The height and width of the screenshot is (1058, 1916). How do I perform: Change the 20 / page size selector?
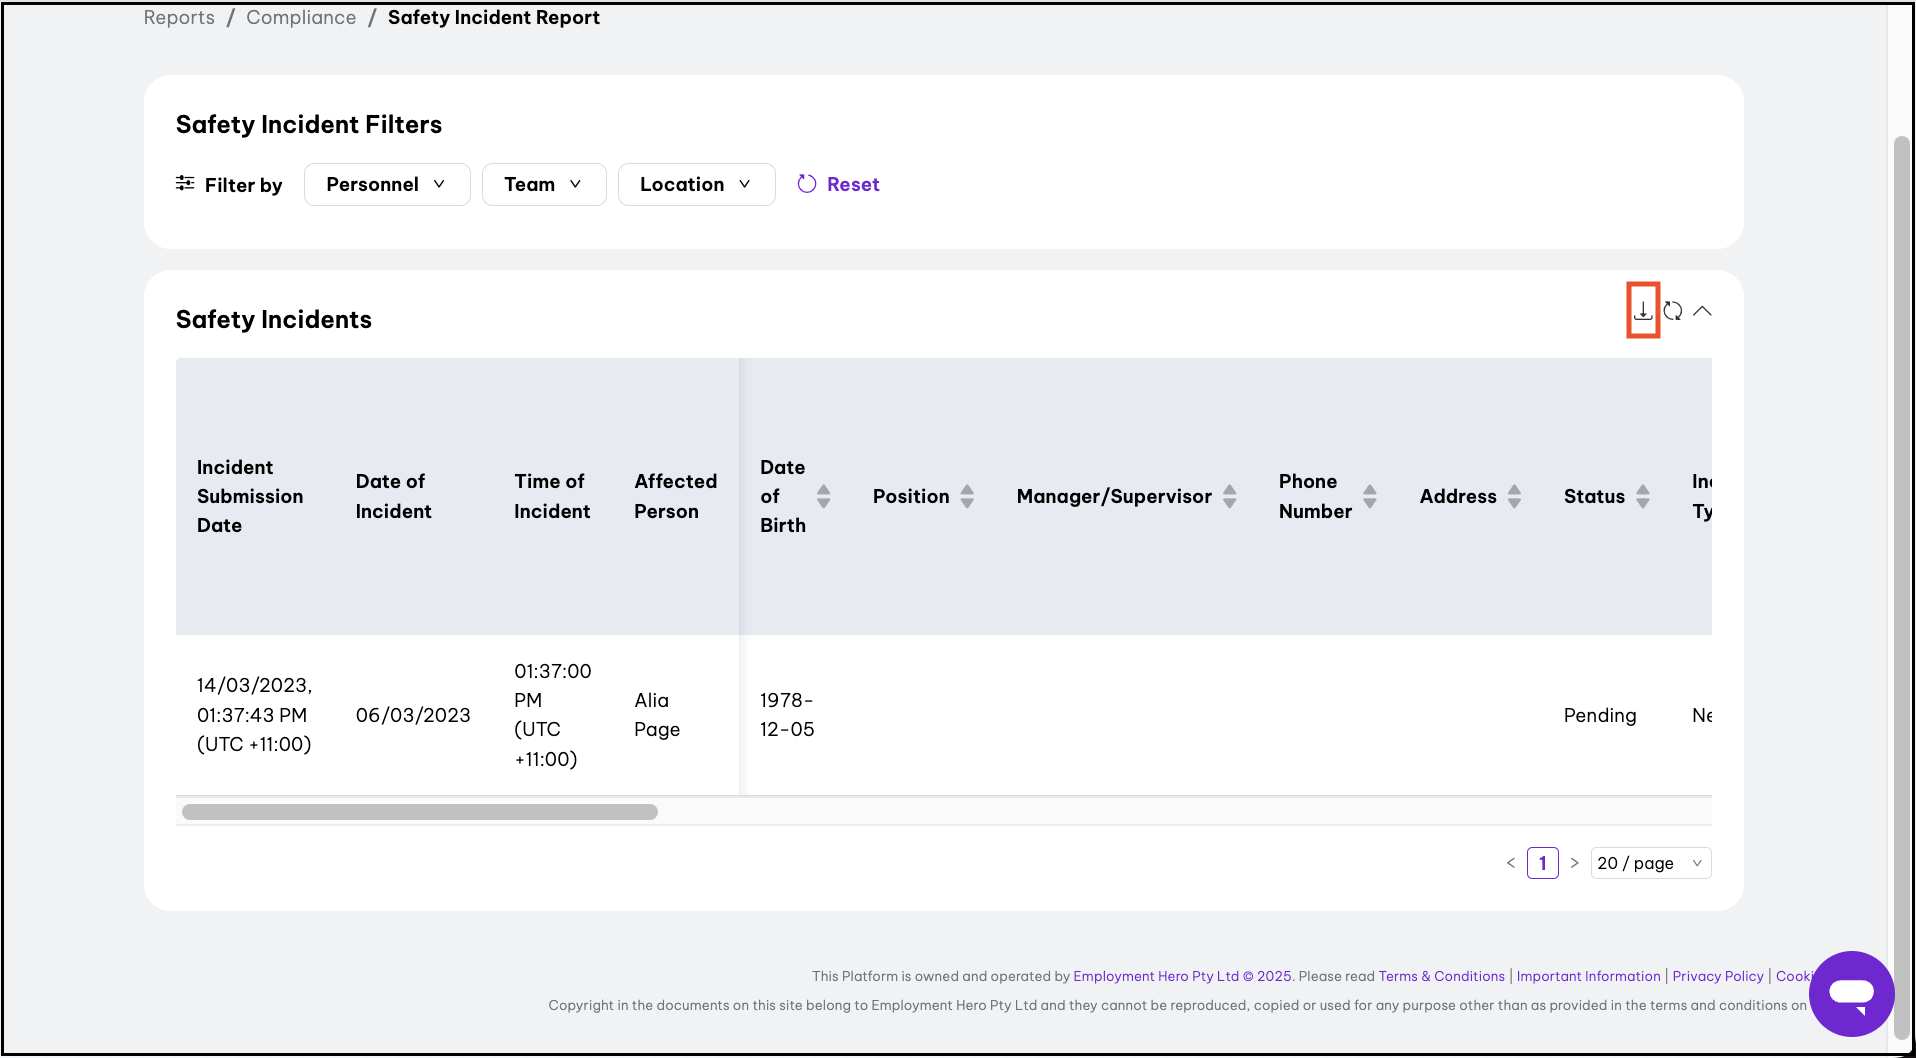click(x=1650, y=863)
